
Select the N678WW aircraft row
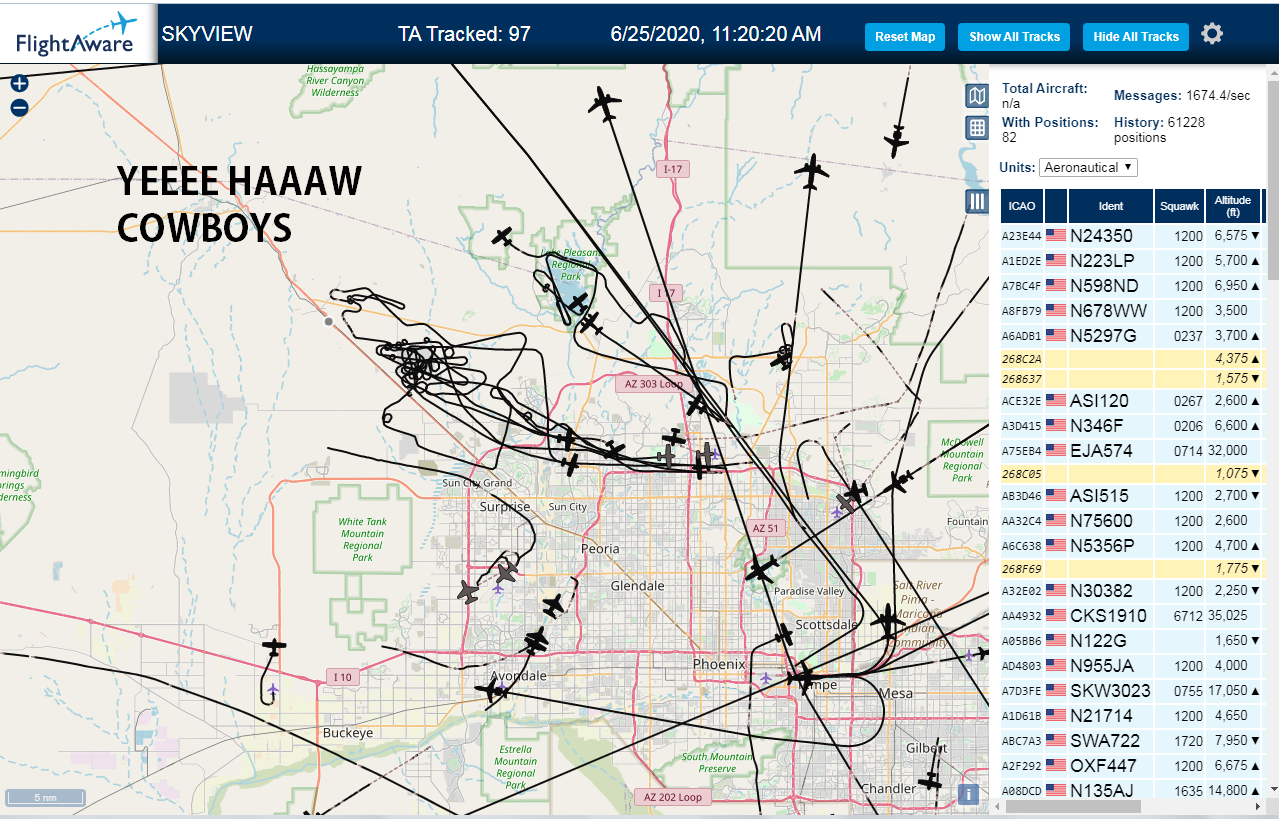pos(1134,311)
